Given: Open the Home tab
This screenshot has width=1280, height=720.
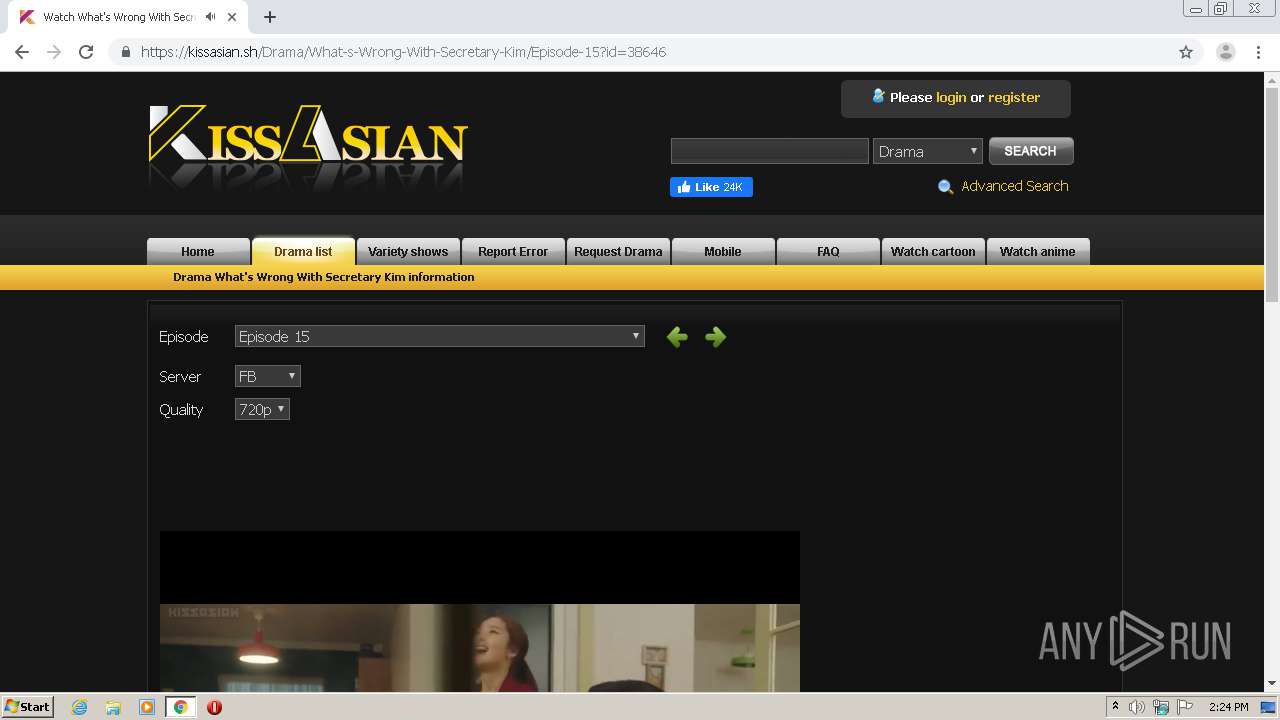Looking at the screenshot, I should pyautogui.click(x=198, y=251).
